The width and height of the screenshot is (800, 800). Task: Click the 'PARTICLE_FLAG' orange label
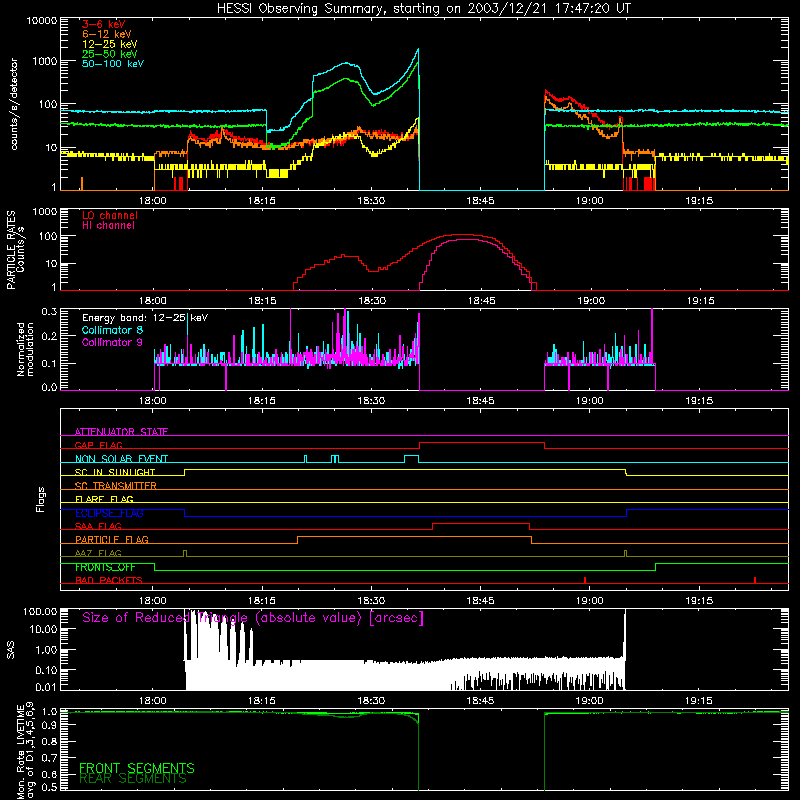click(x=112, y=539)
